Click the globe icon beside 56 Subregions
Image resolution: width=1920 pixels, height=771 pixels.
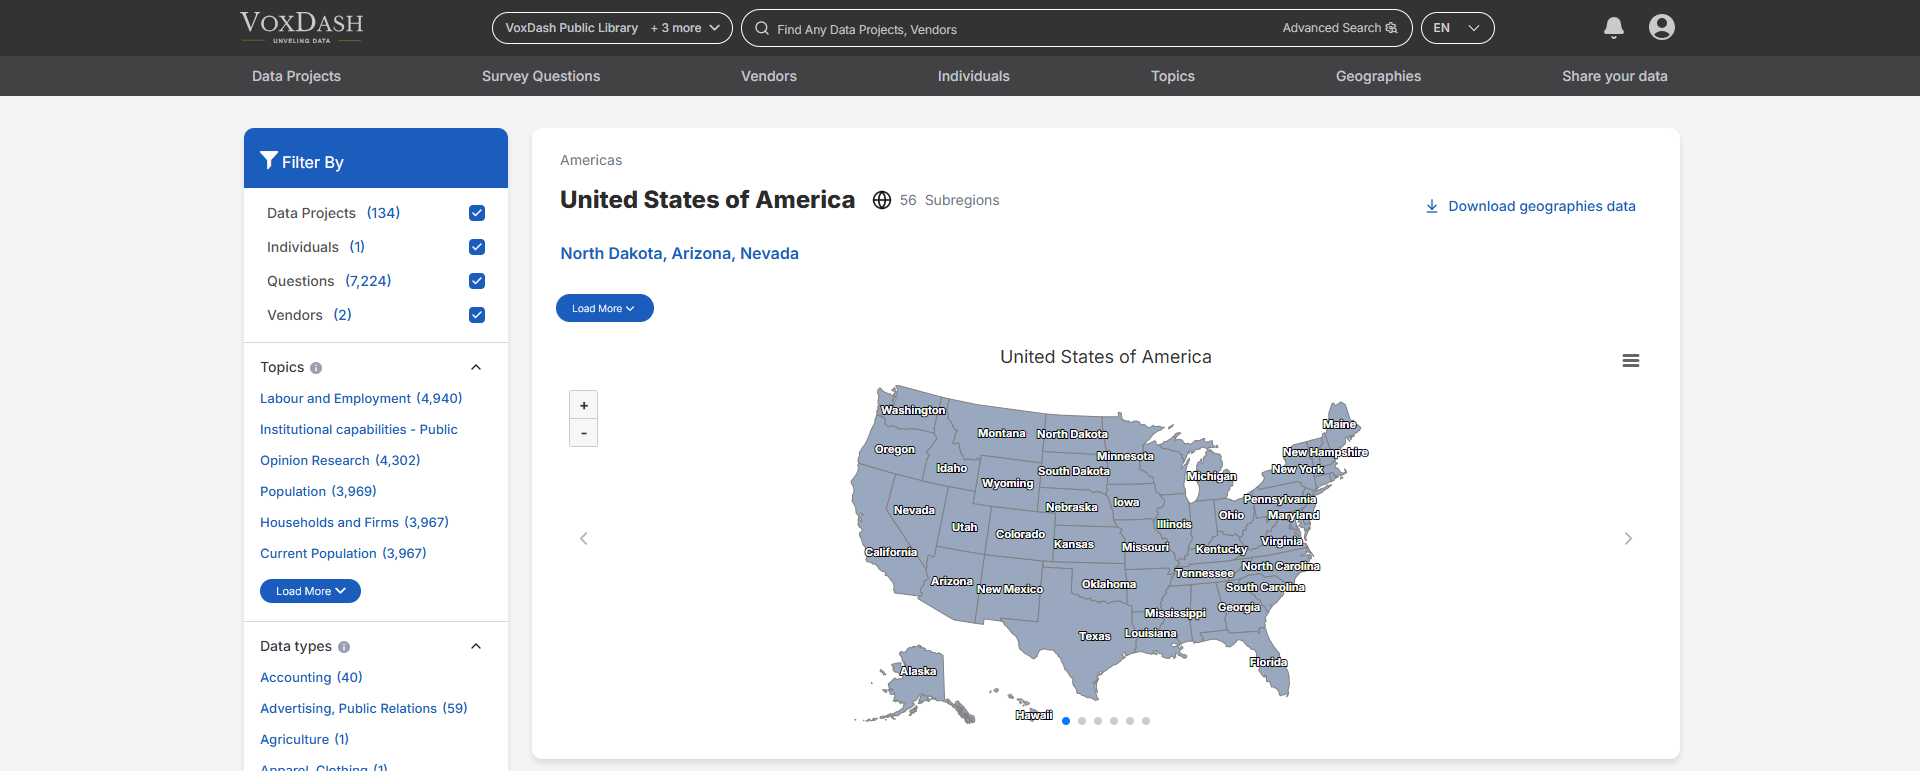tap(881, 200)
